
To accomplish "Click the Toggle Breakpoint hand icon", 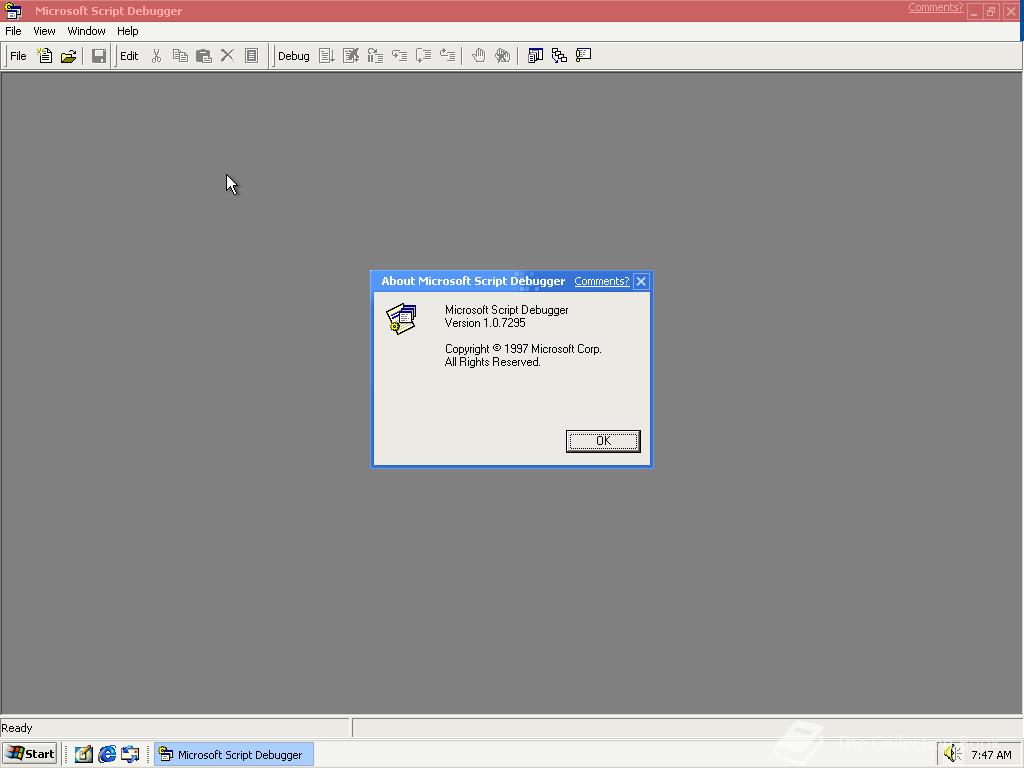I will (478, 56).
